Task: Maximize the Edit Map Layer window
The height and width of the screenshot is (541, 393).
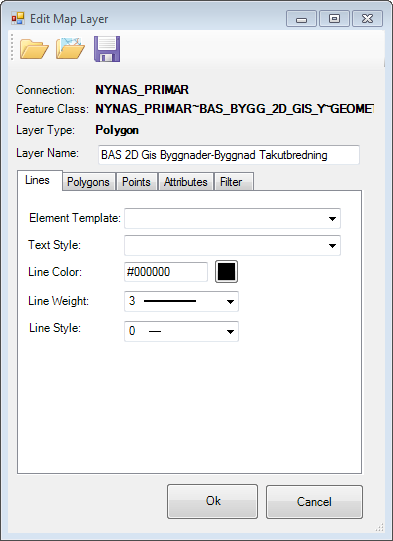Action: pyautogui.click(x=334, y=18)
